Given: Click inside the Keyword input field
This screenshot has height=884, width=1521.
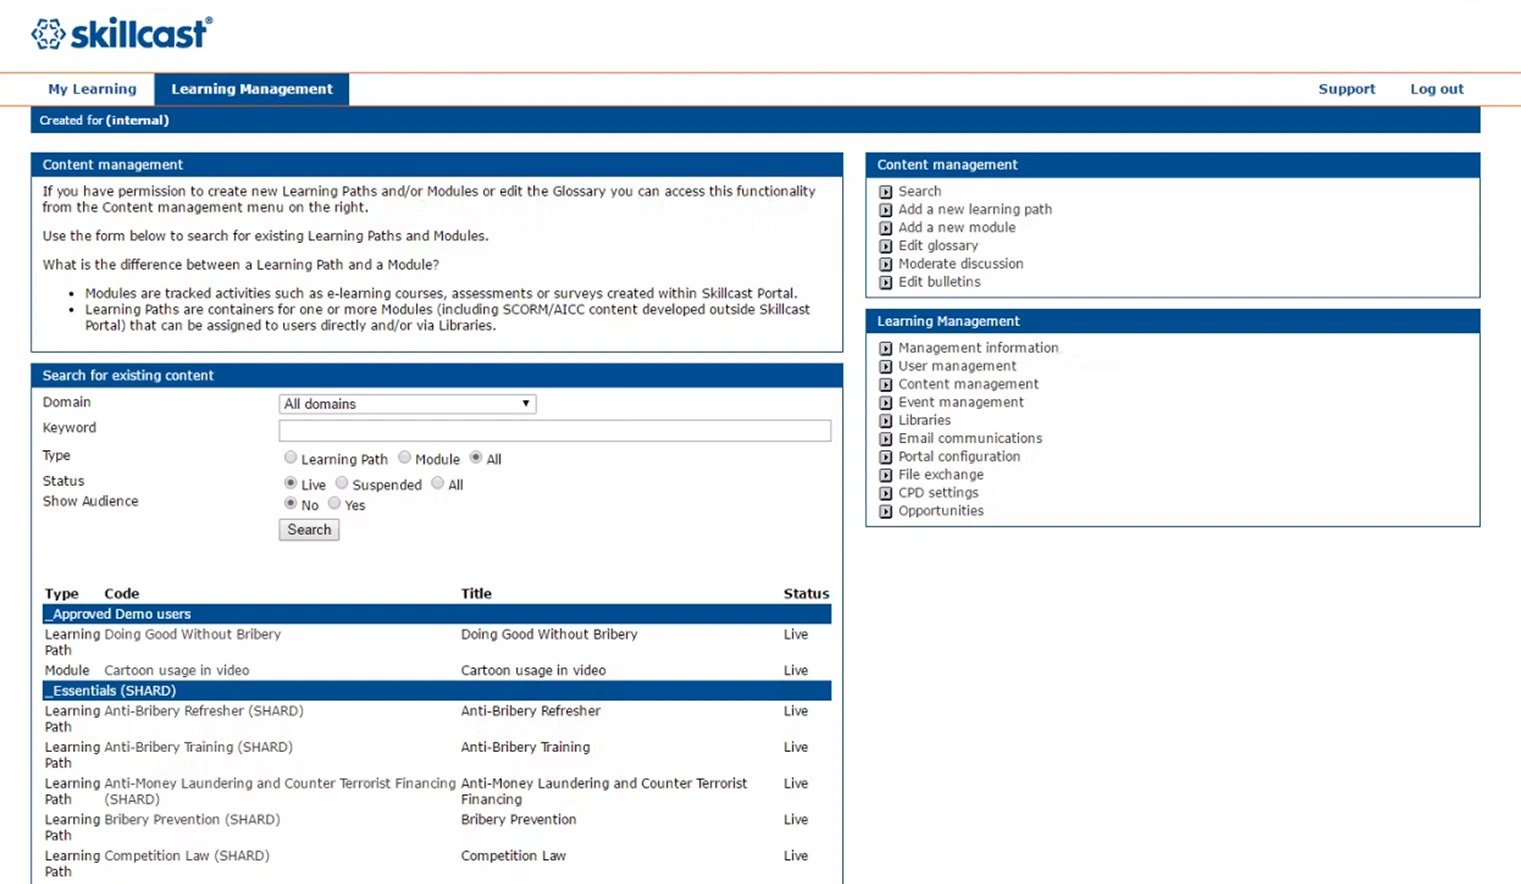Looking at the screenshot, I should click(554, 430).
